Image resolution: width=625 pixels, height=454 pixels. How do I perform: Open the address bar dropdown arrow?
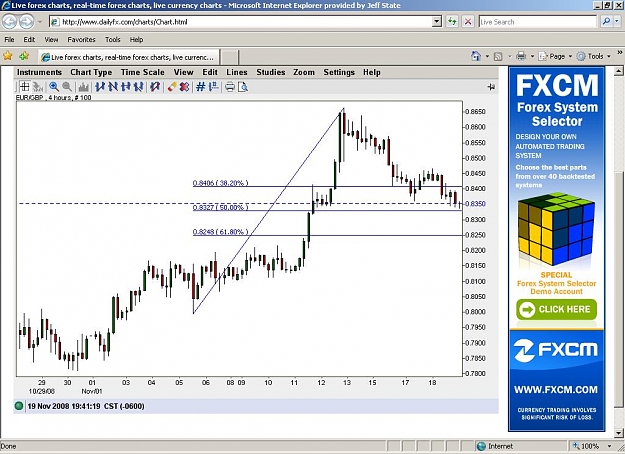click(437, 22)
